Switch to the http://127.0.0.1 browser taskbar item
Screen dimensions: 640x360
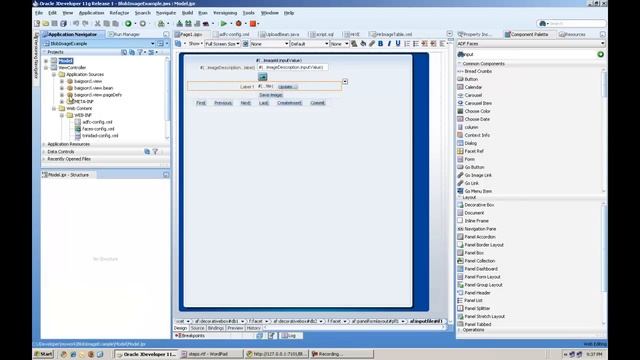click(x=277, y=354)
